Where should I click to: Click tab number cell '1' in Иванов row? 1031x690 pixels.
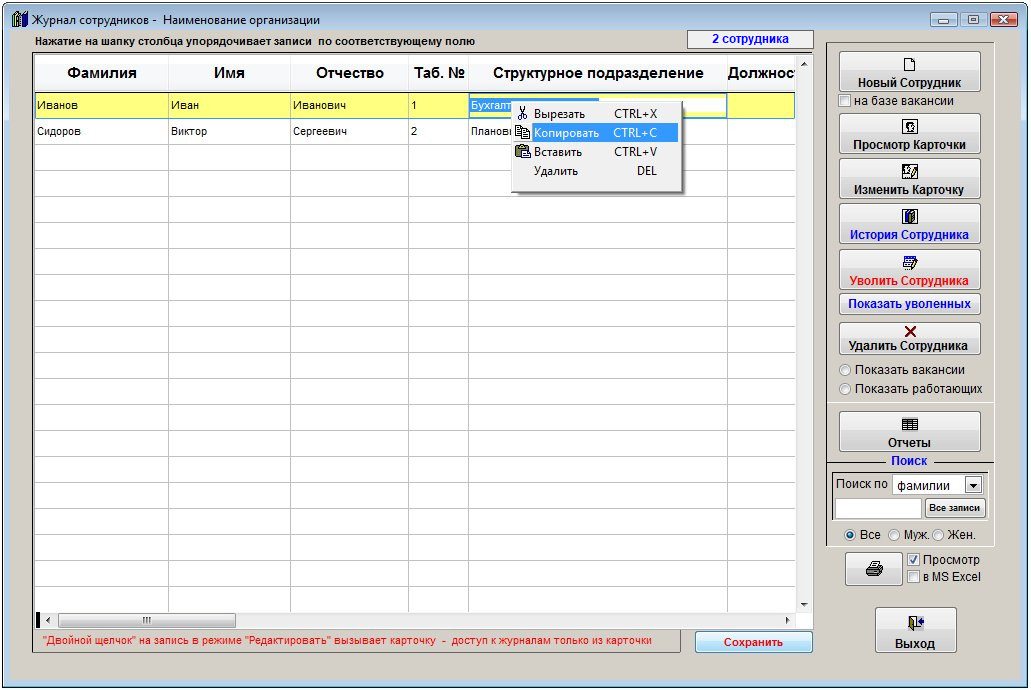click(439, 105)
